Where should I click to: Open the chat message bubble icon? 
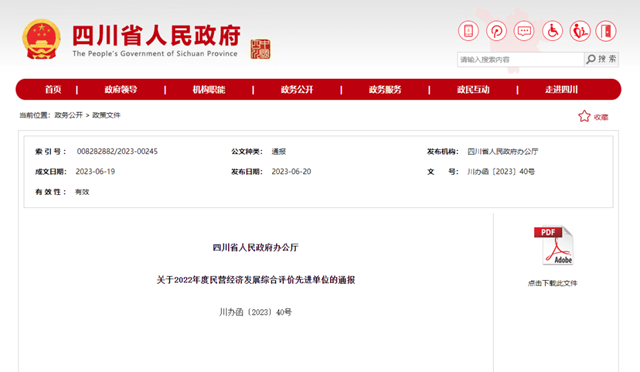(524, 31)
